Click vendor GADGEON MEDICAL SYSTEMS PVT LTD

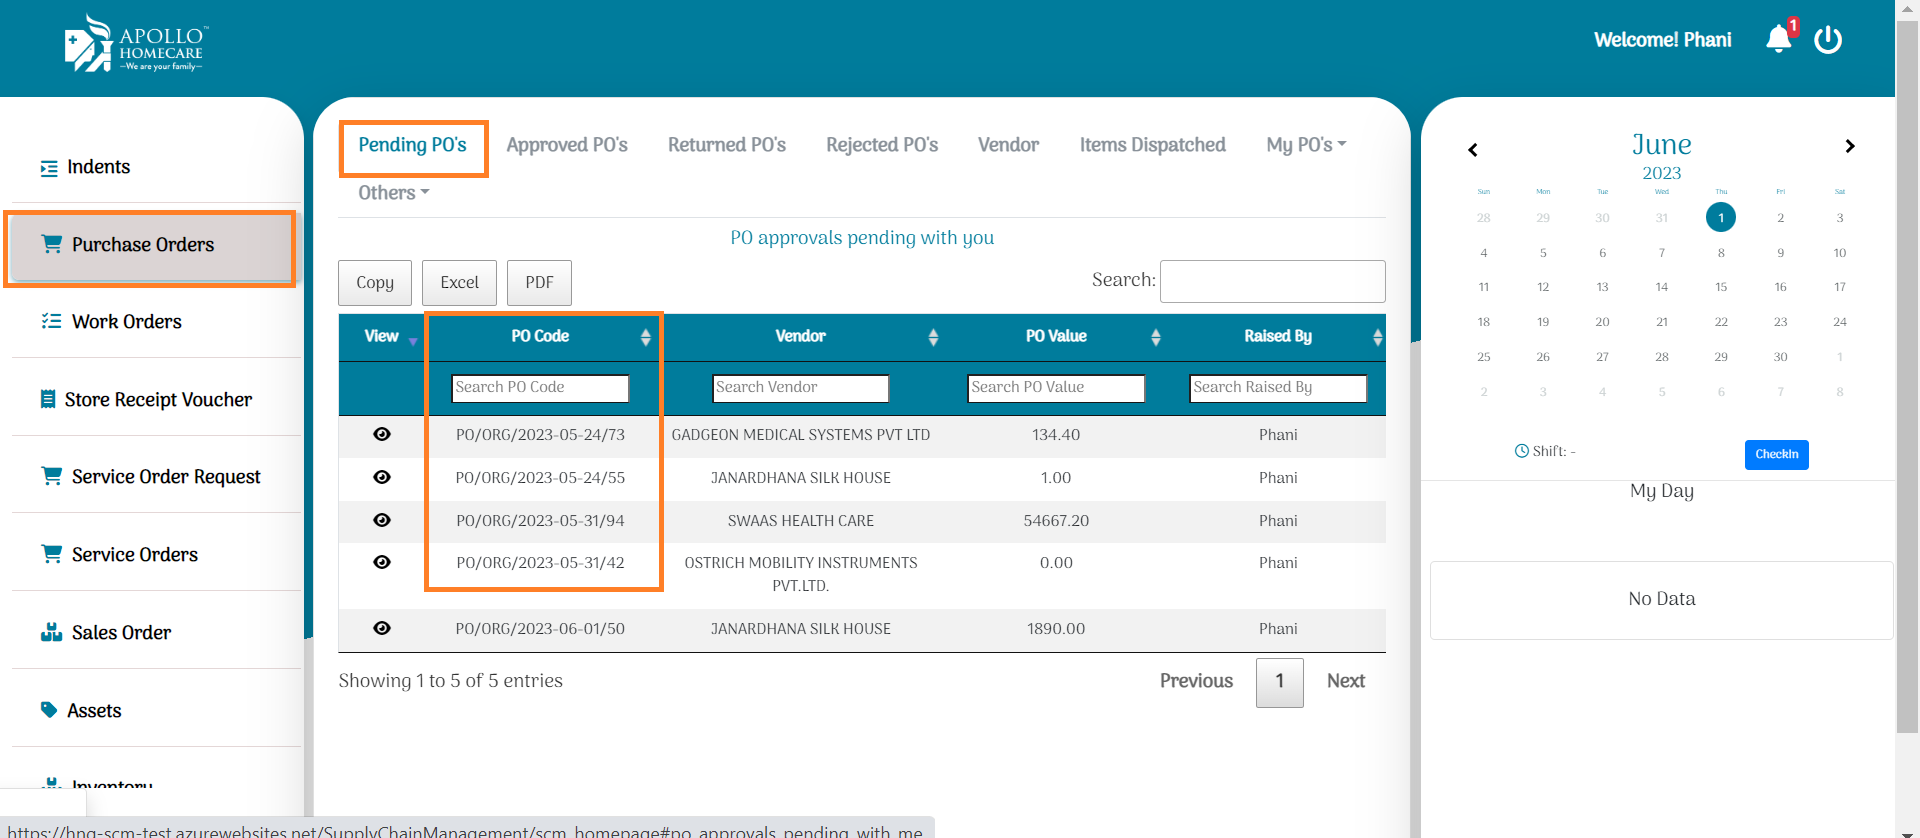(x=801, y=435)
